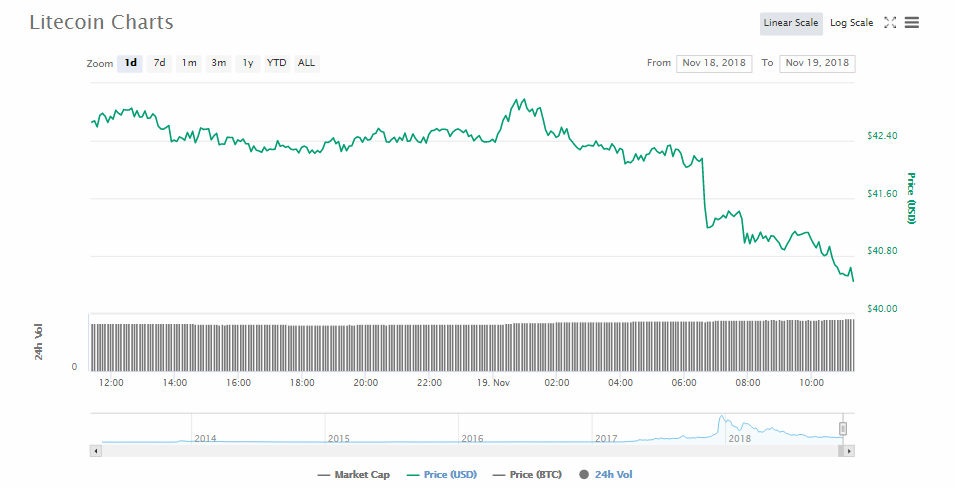Toggle Market Cap series in legend
The width and height of the screenshot is (955, 488).
pyautogui.click(x=353, y=475)
